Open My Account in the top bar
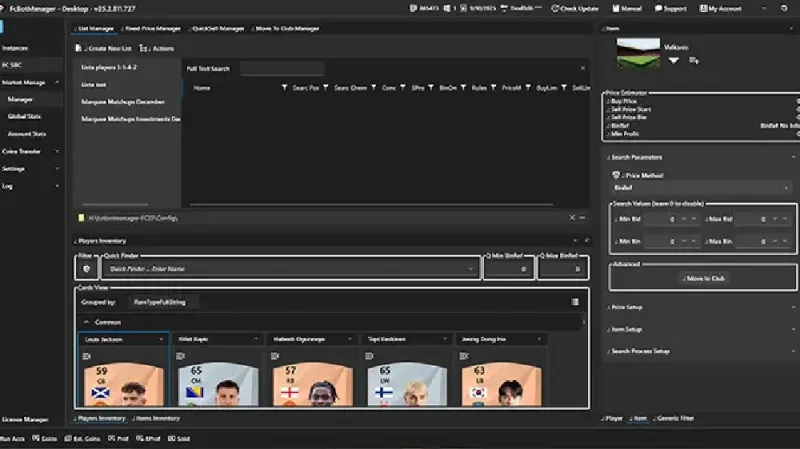The height and width of the screenshot is (449, 800). point(700,8)
